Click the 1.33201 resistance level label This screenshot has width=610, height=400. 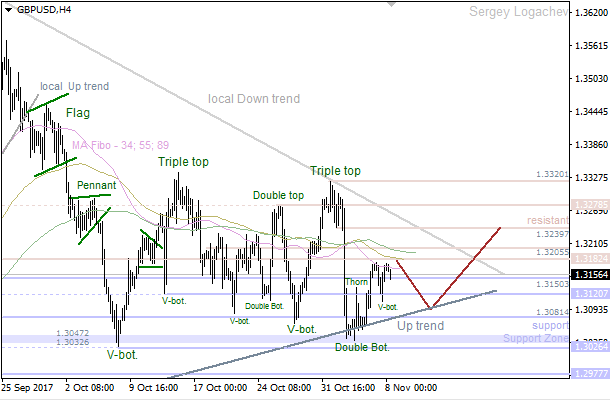[551, 174]
